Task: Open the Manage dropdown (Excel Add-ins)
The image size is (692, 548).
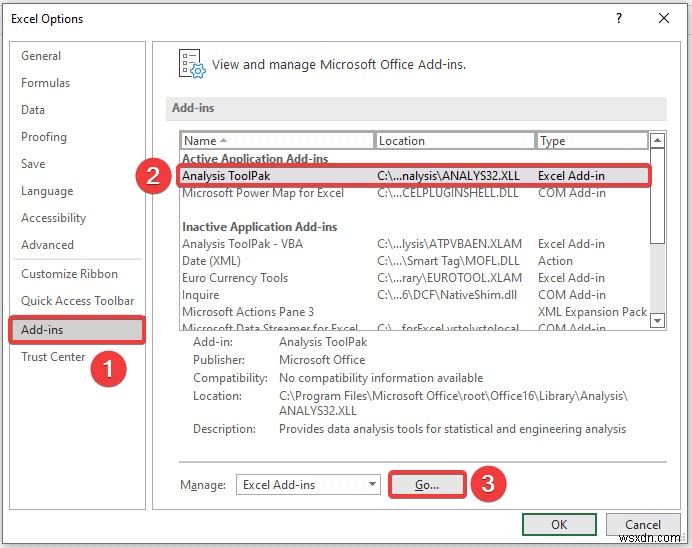Action: point(308,485)
